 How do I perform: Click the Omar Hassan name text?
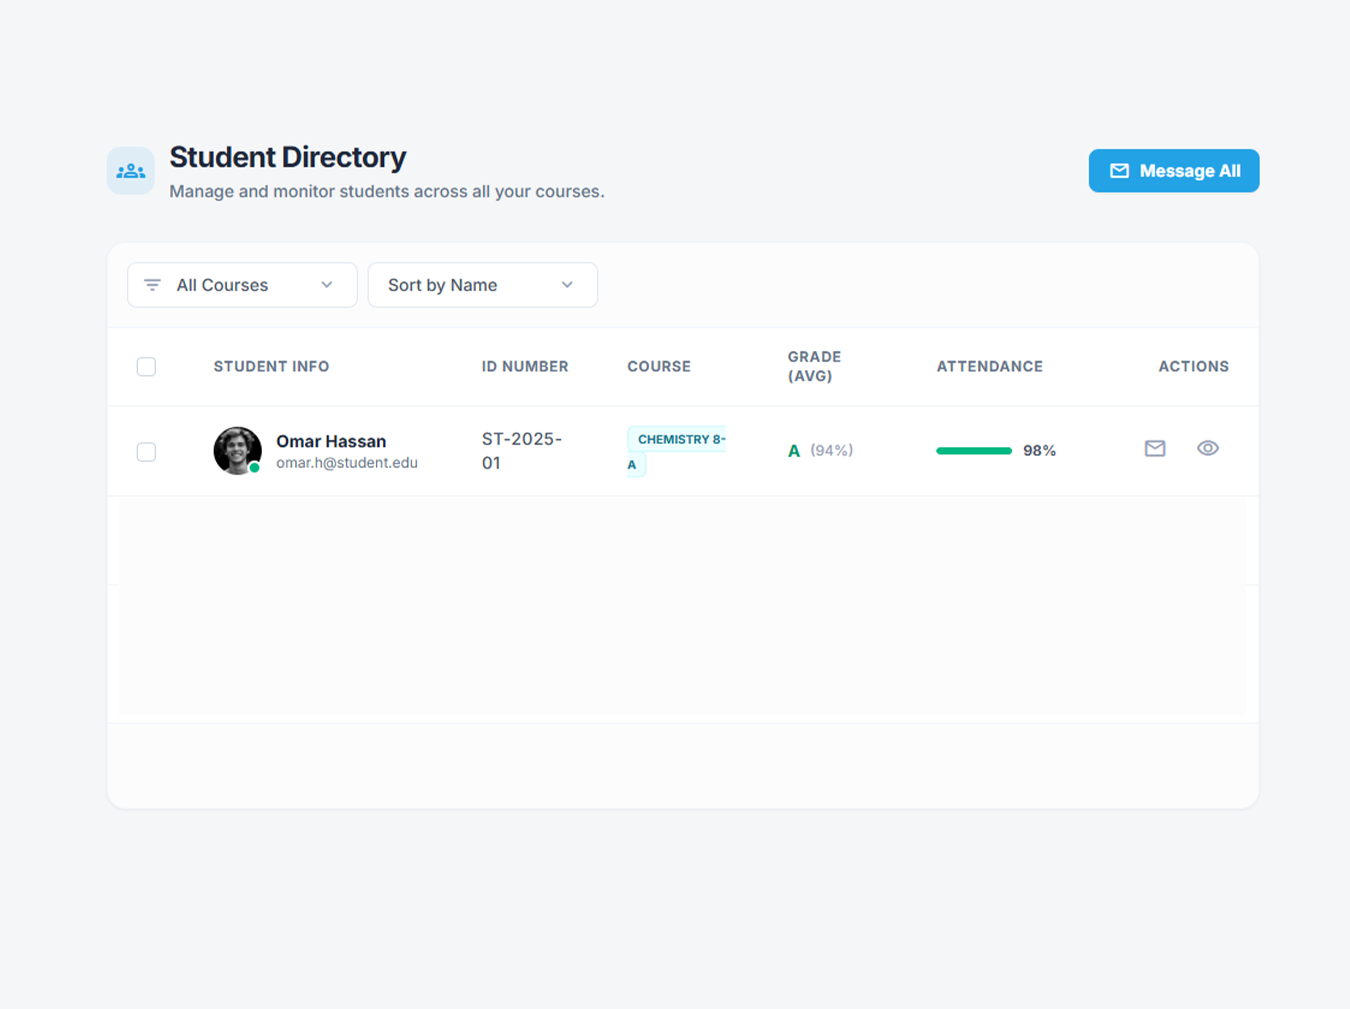point(331,441)
